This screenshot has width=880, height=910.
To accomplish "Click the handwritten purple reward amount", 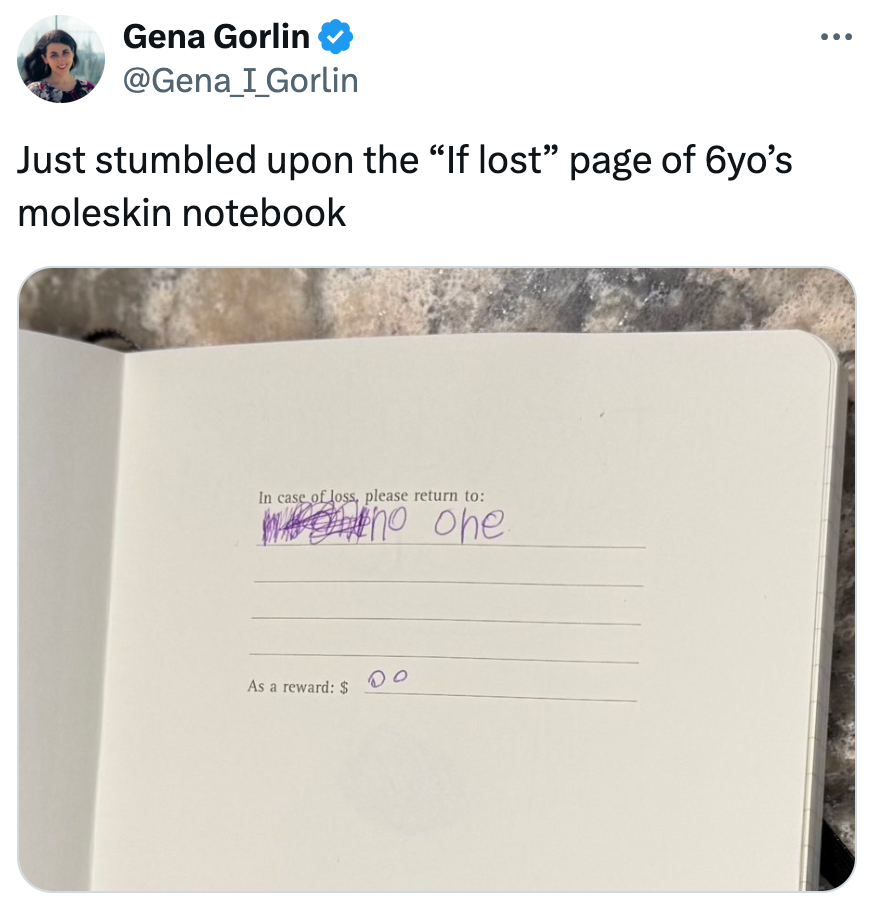I will tap(387, 679).
